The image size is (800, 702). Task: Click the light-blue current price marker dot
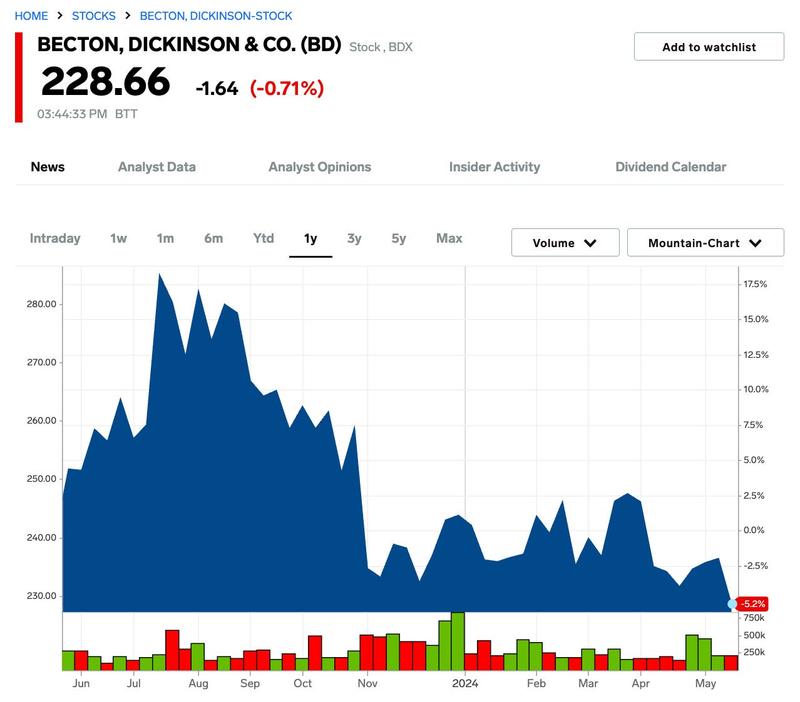pos(732,604)
